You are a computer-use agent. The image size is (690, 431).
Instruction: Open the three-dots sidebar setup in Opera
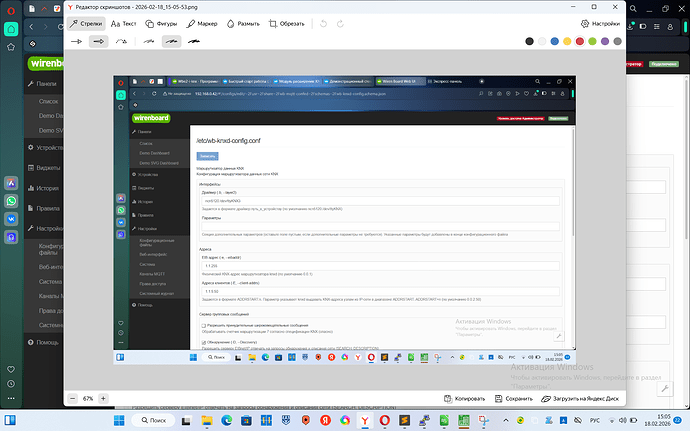[11, 398]
